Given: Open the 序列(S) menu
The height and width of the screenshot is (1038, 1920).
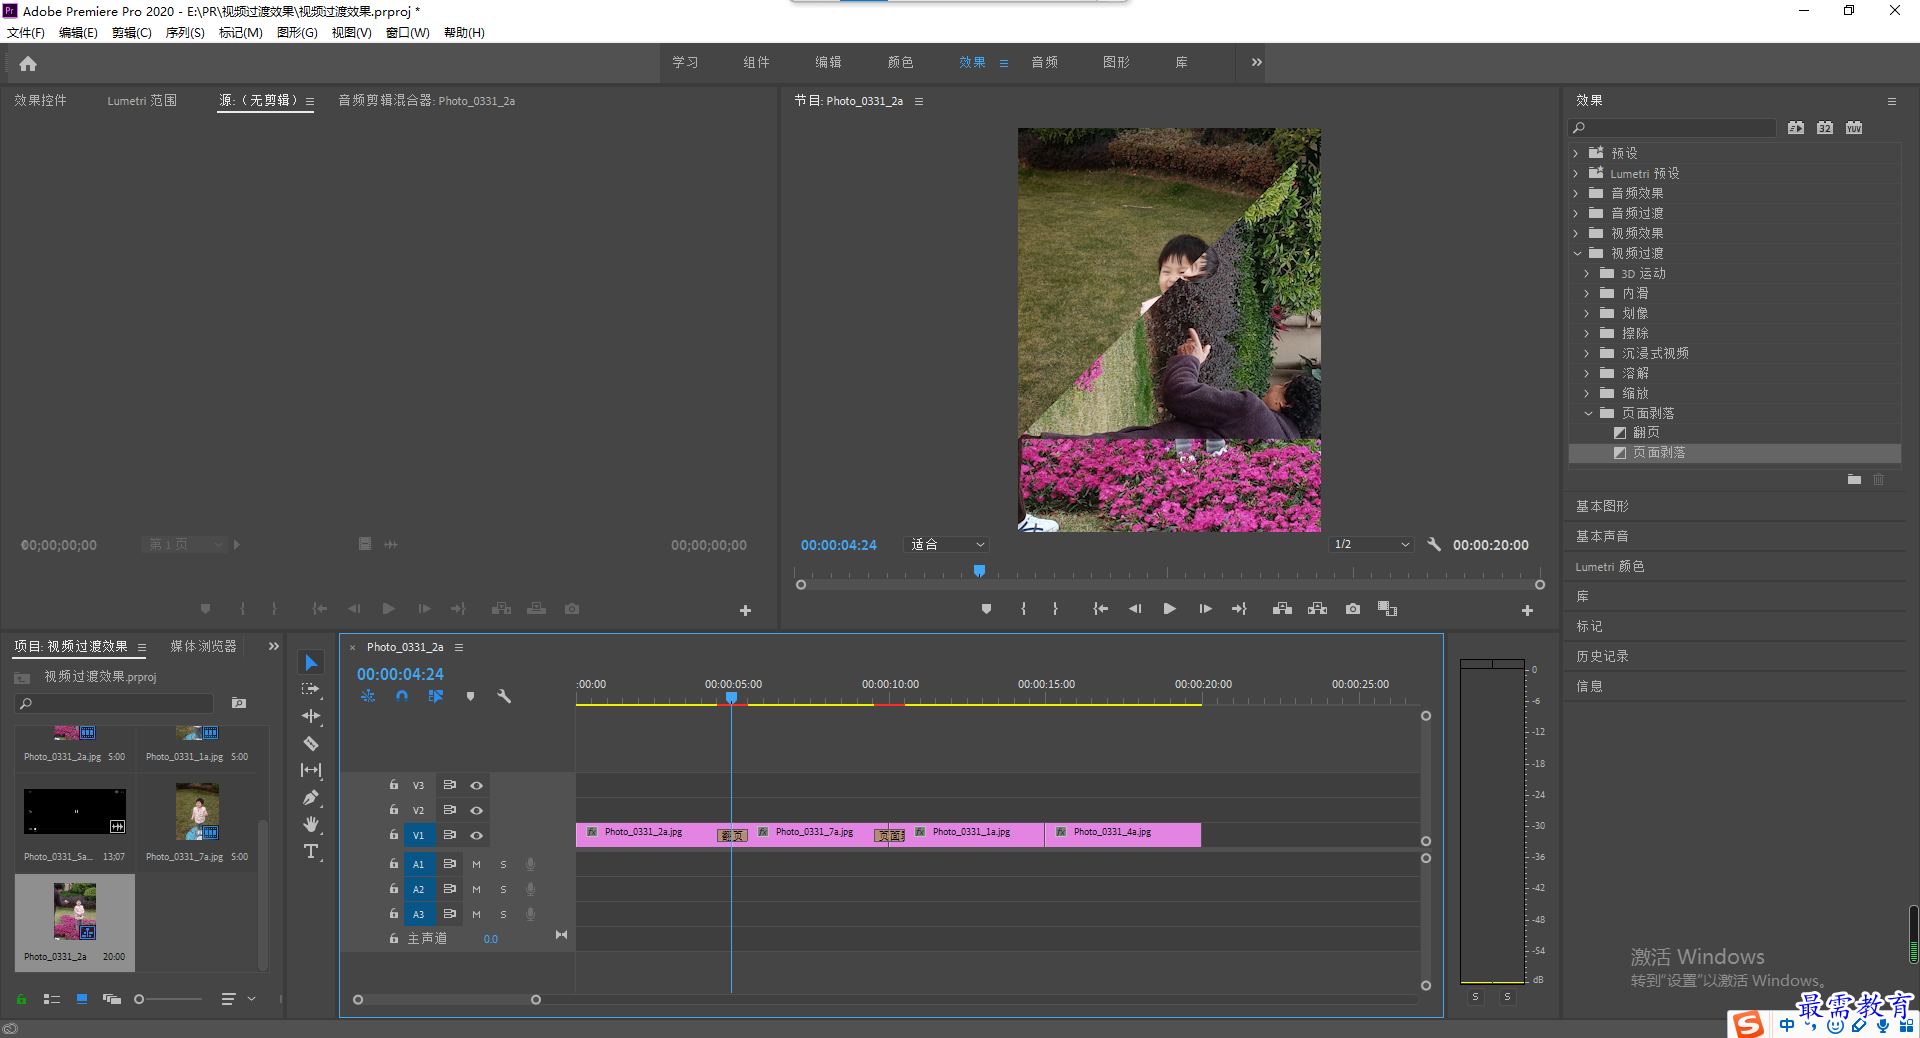Looking at the screenshot, I should coord(185,33).
